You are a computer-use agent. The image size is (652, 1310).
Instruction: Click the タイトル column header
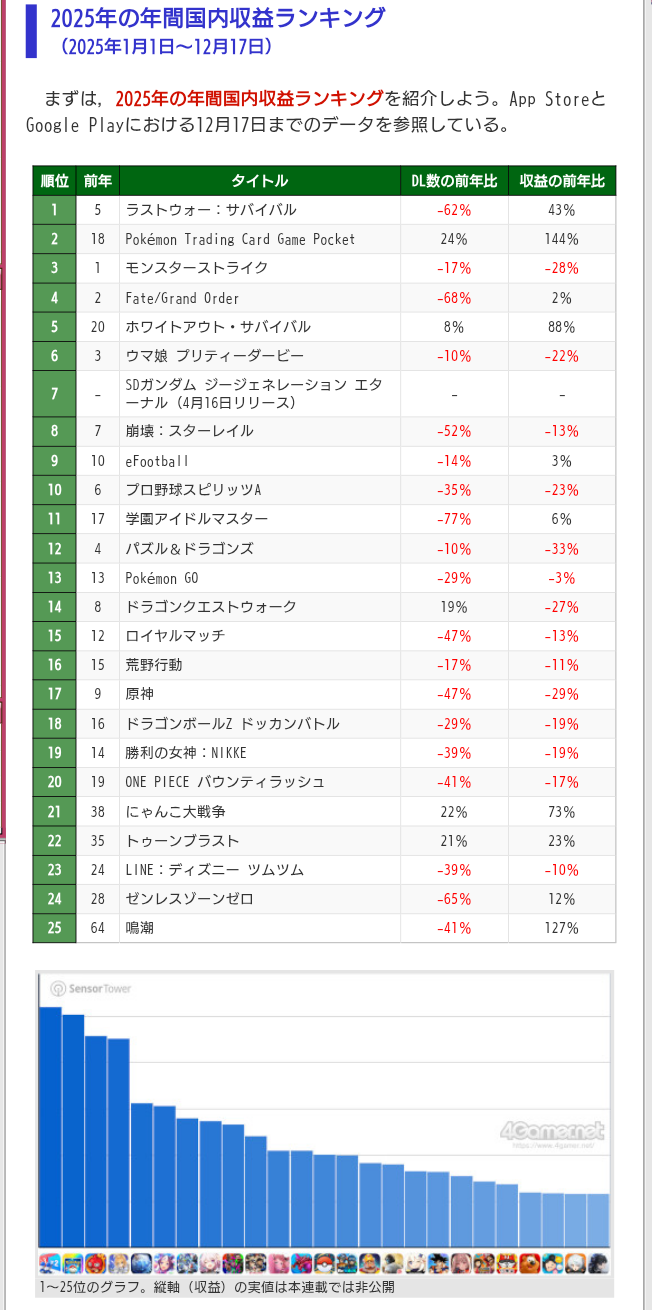click(260, 181)
